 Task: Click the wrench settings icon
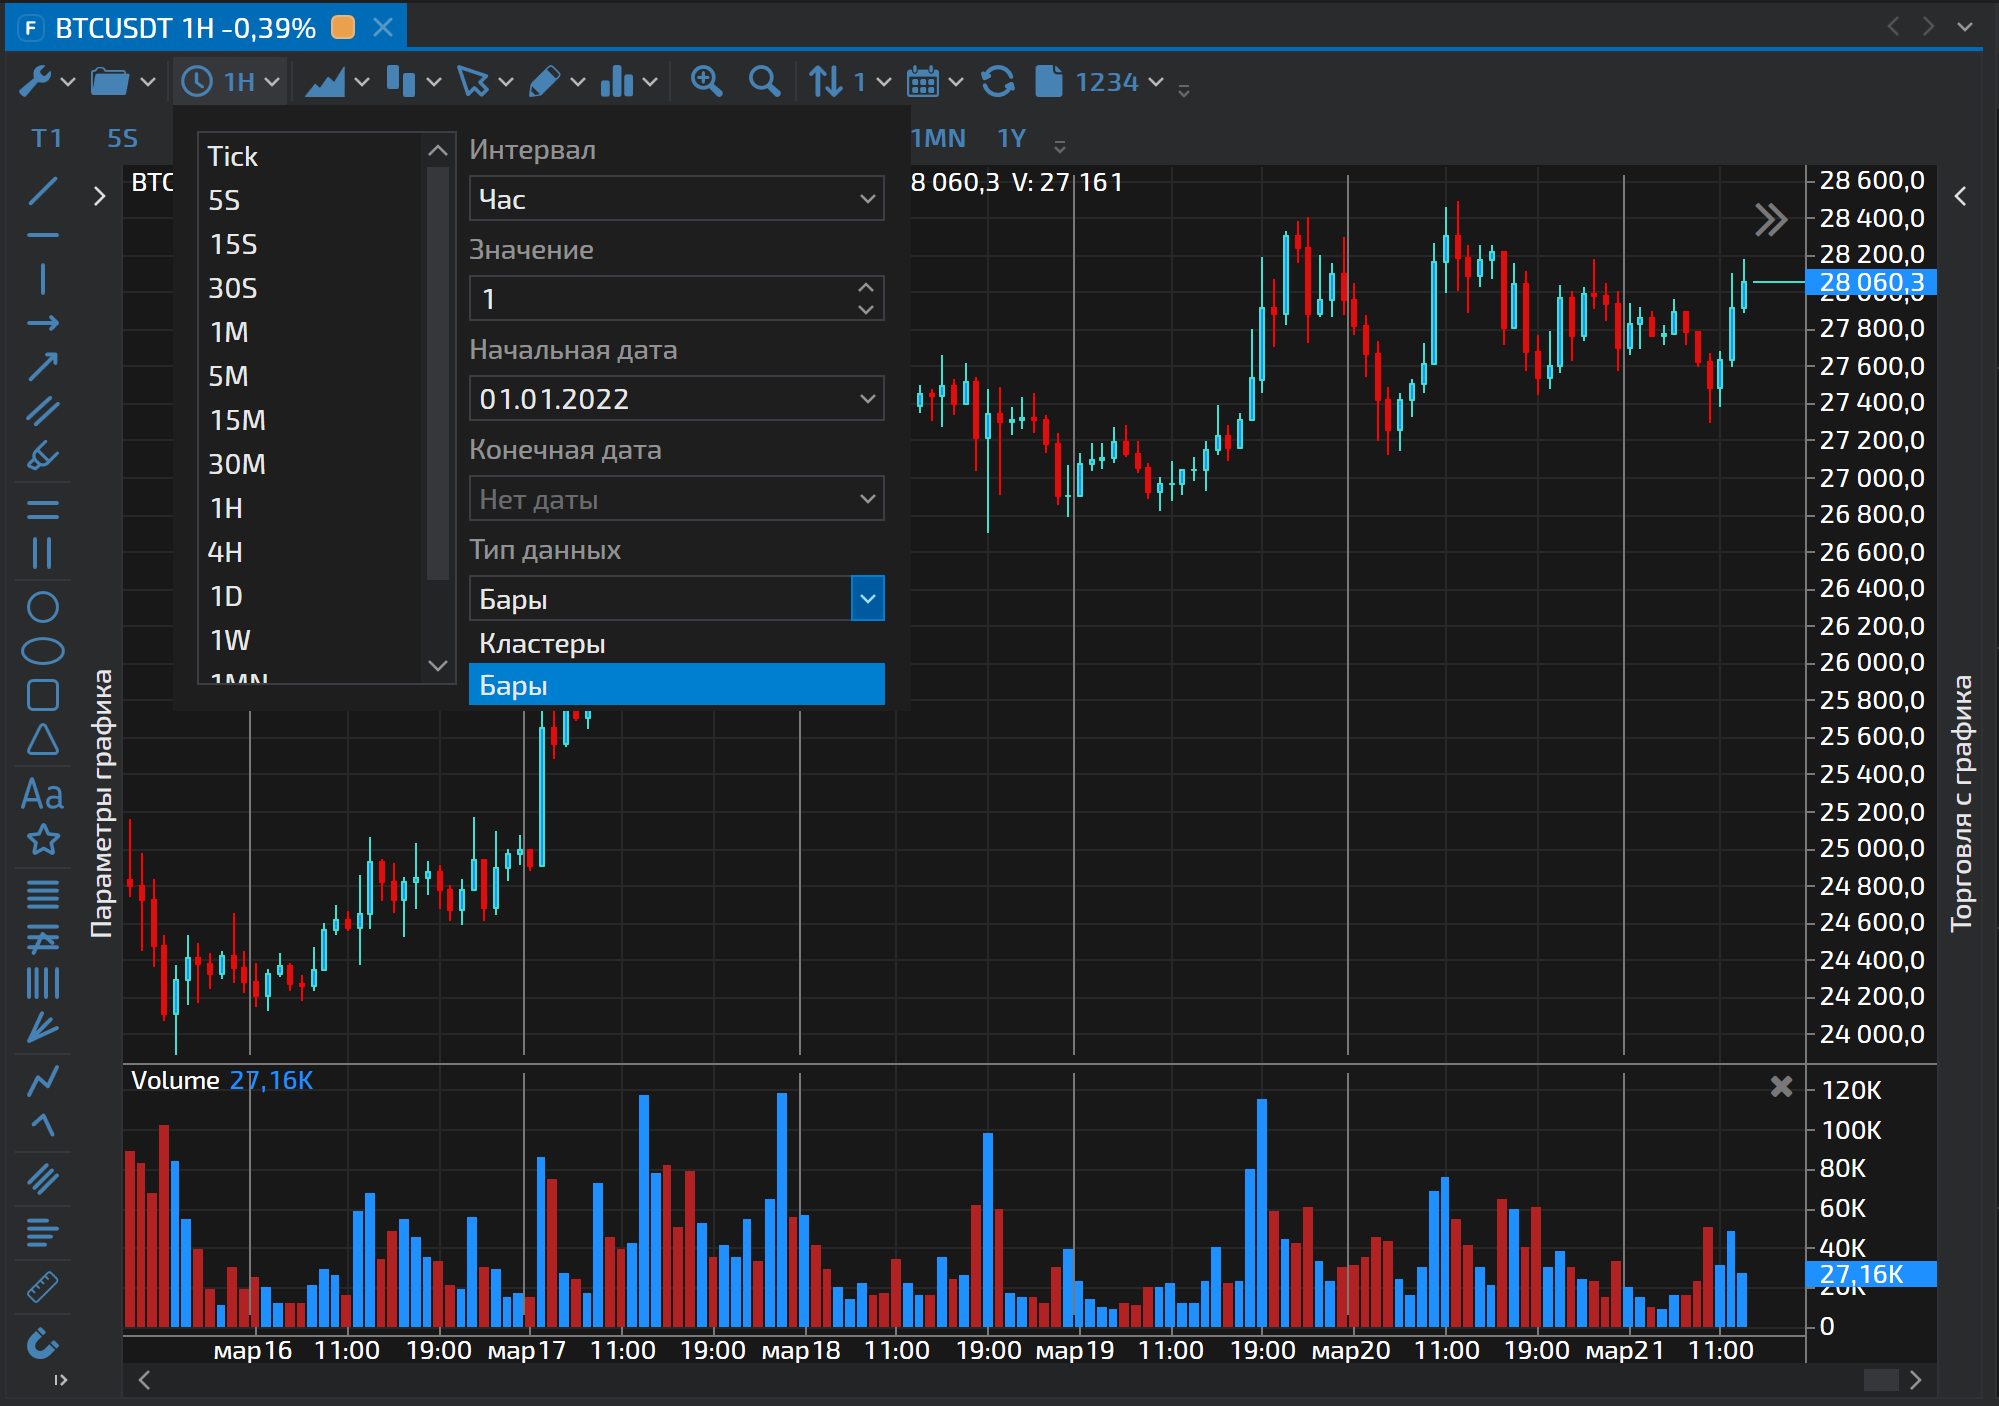[x=35, y=81]
